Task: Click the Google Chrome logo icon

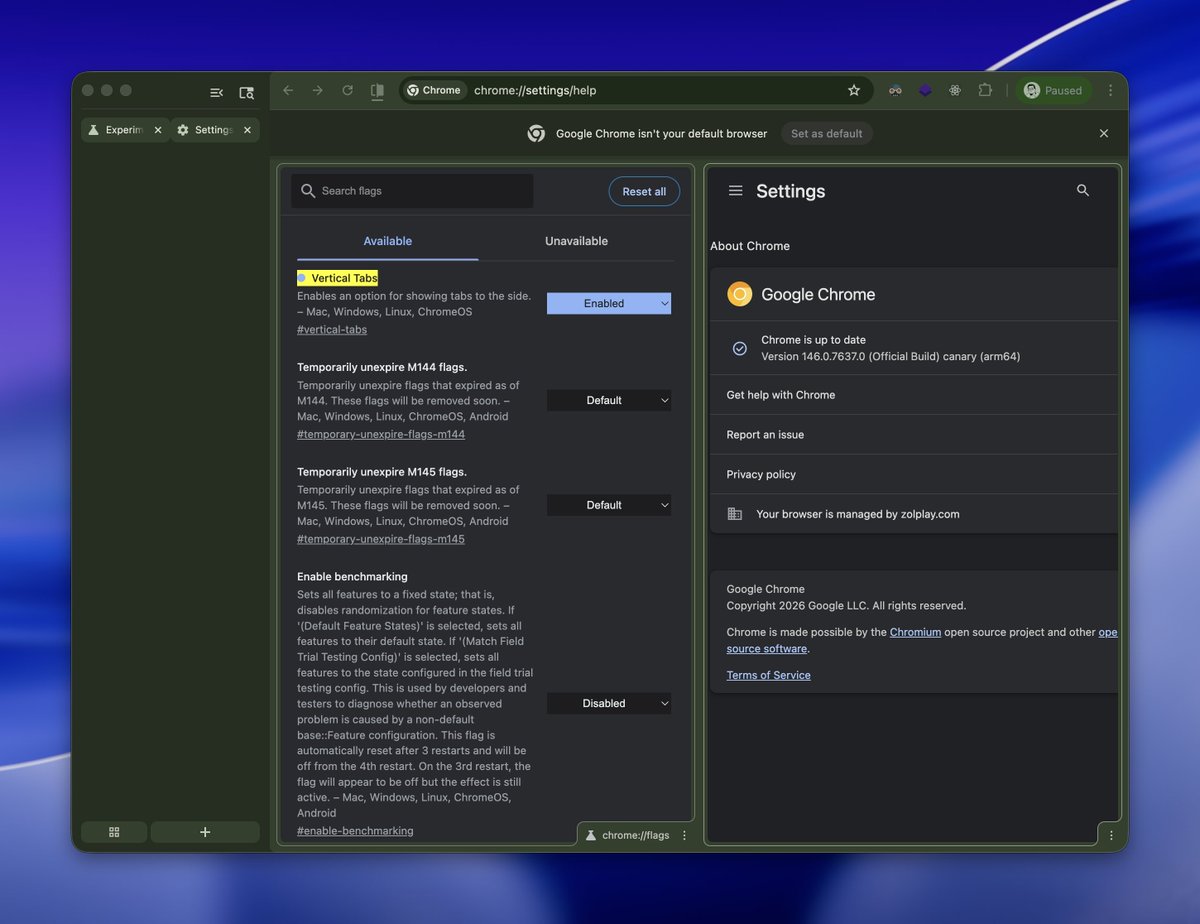Action: point(740,294)
